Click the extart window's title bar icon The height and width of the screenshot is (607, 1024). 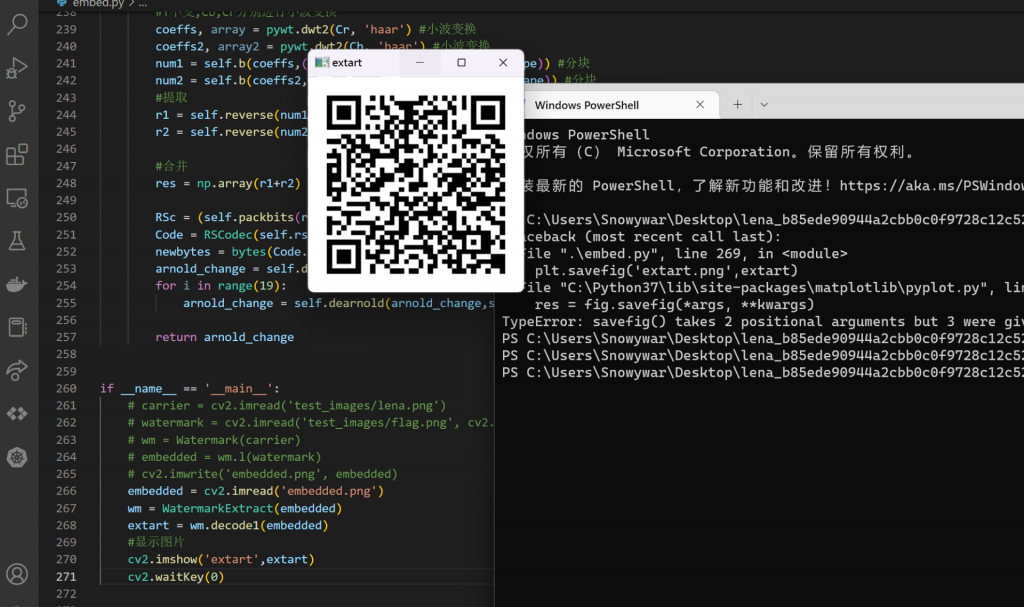[321, 63]
